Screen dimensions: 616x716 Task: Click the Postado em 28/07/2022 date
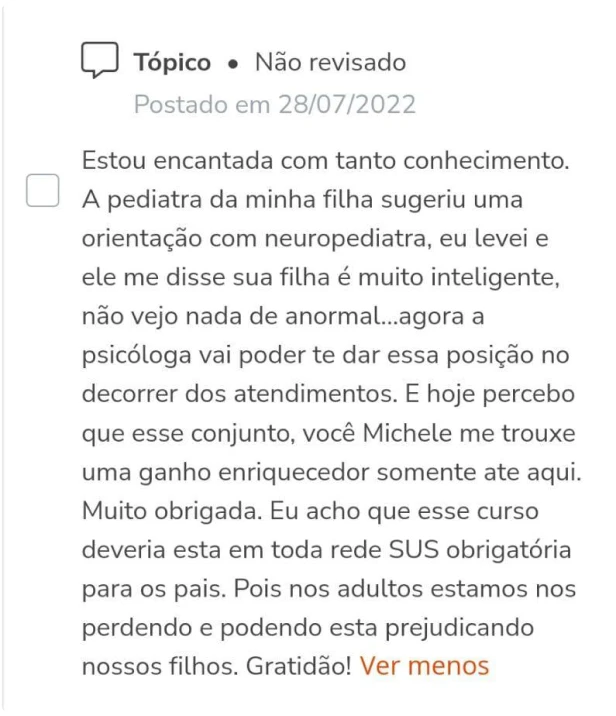275,105
